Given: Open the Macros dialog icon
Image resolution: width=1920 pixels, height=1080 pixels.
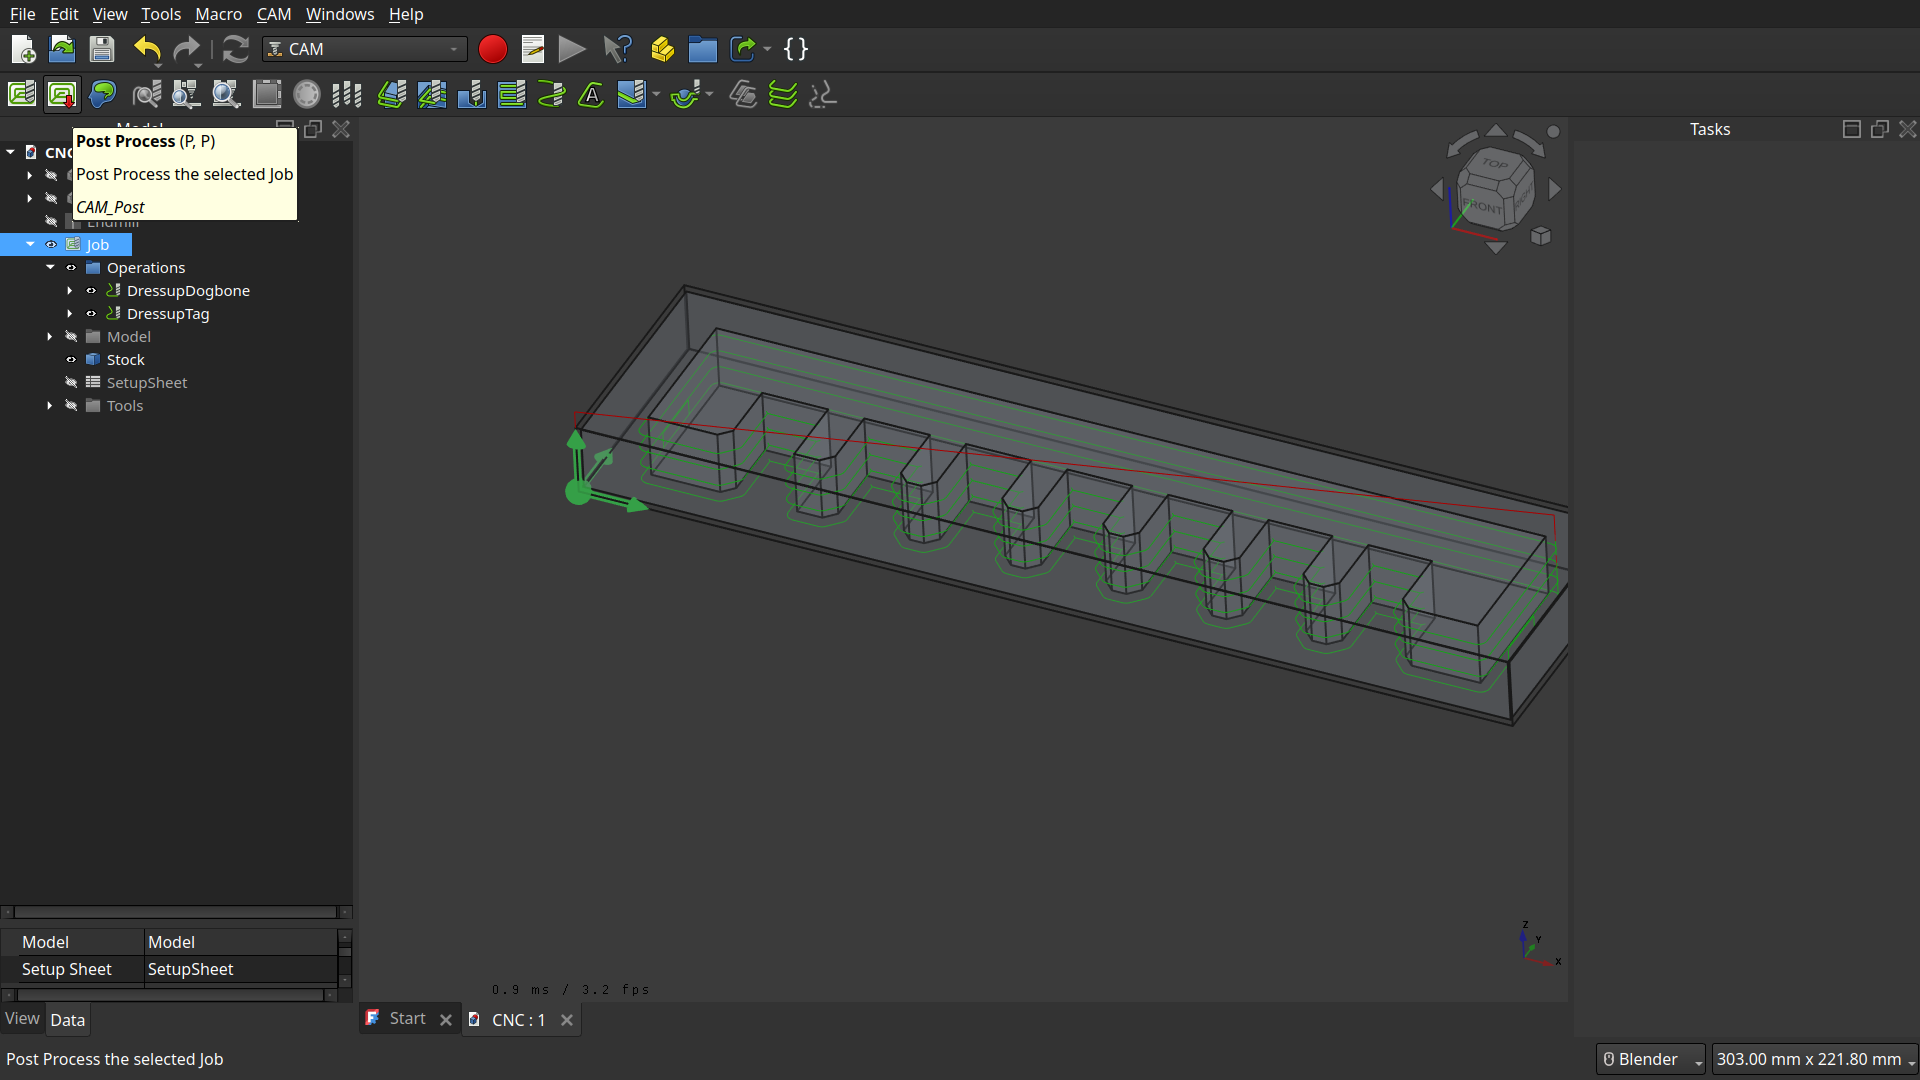Looking at the screenshot, I should 533,49.
